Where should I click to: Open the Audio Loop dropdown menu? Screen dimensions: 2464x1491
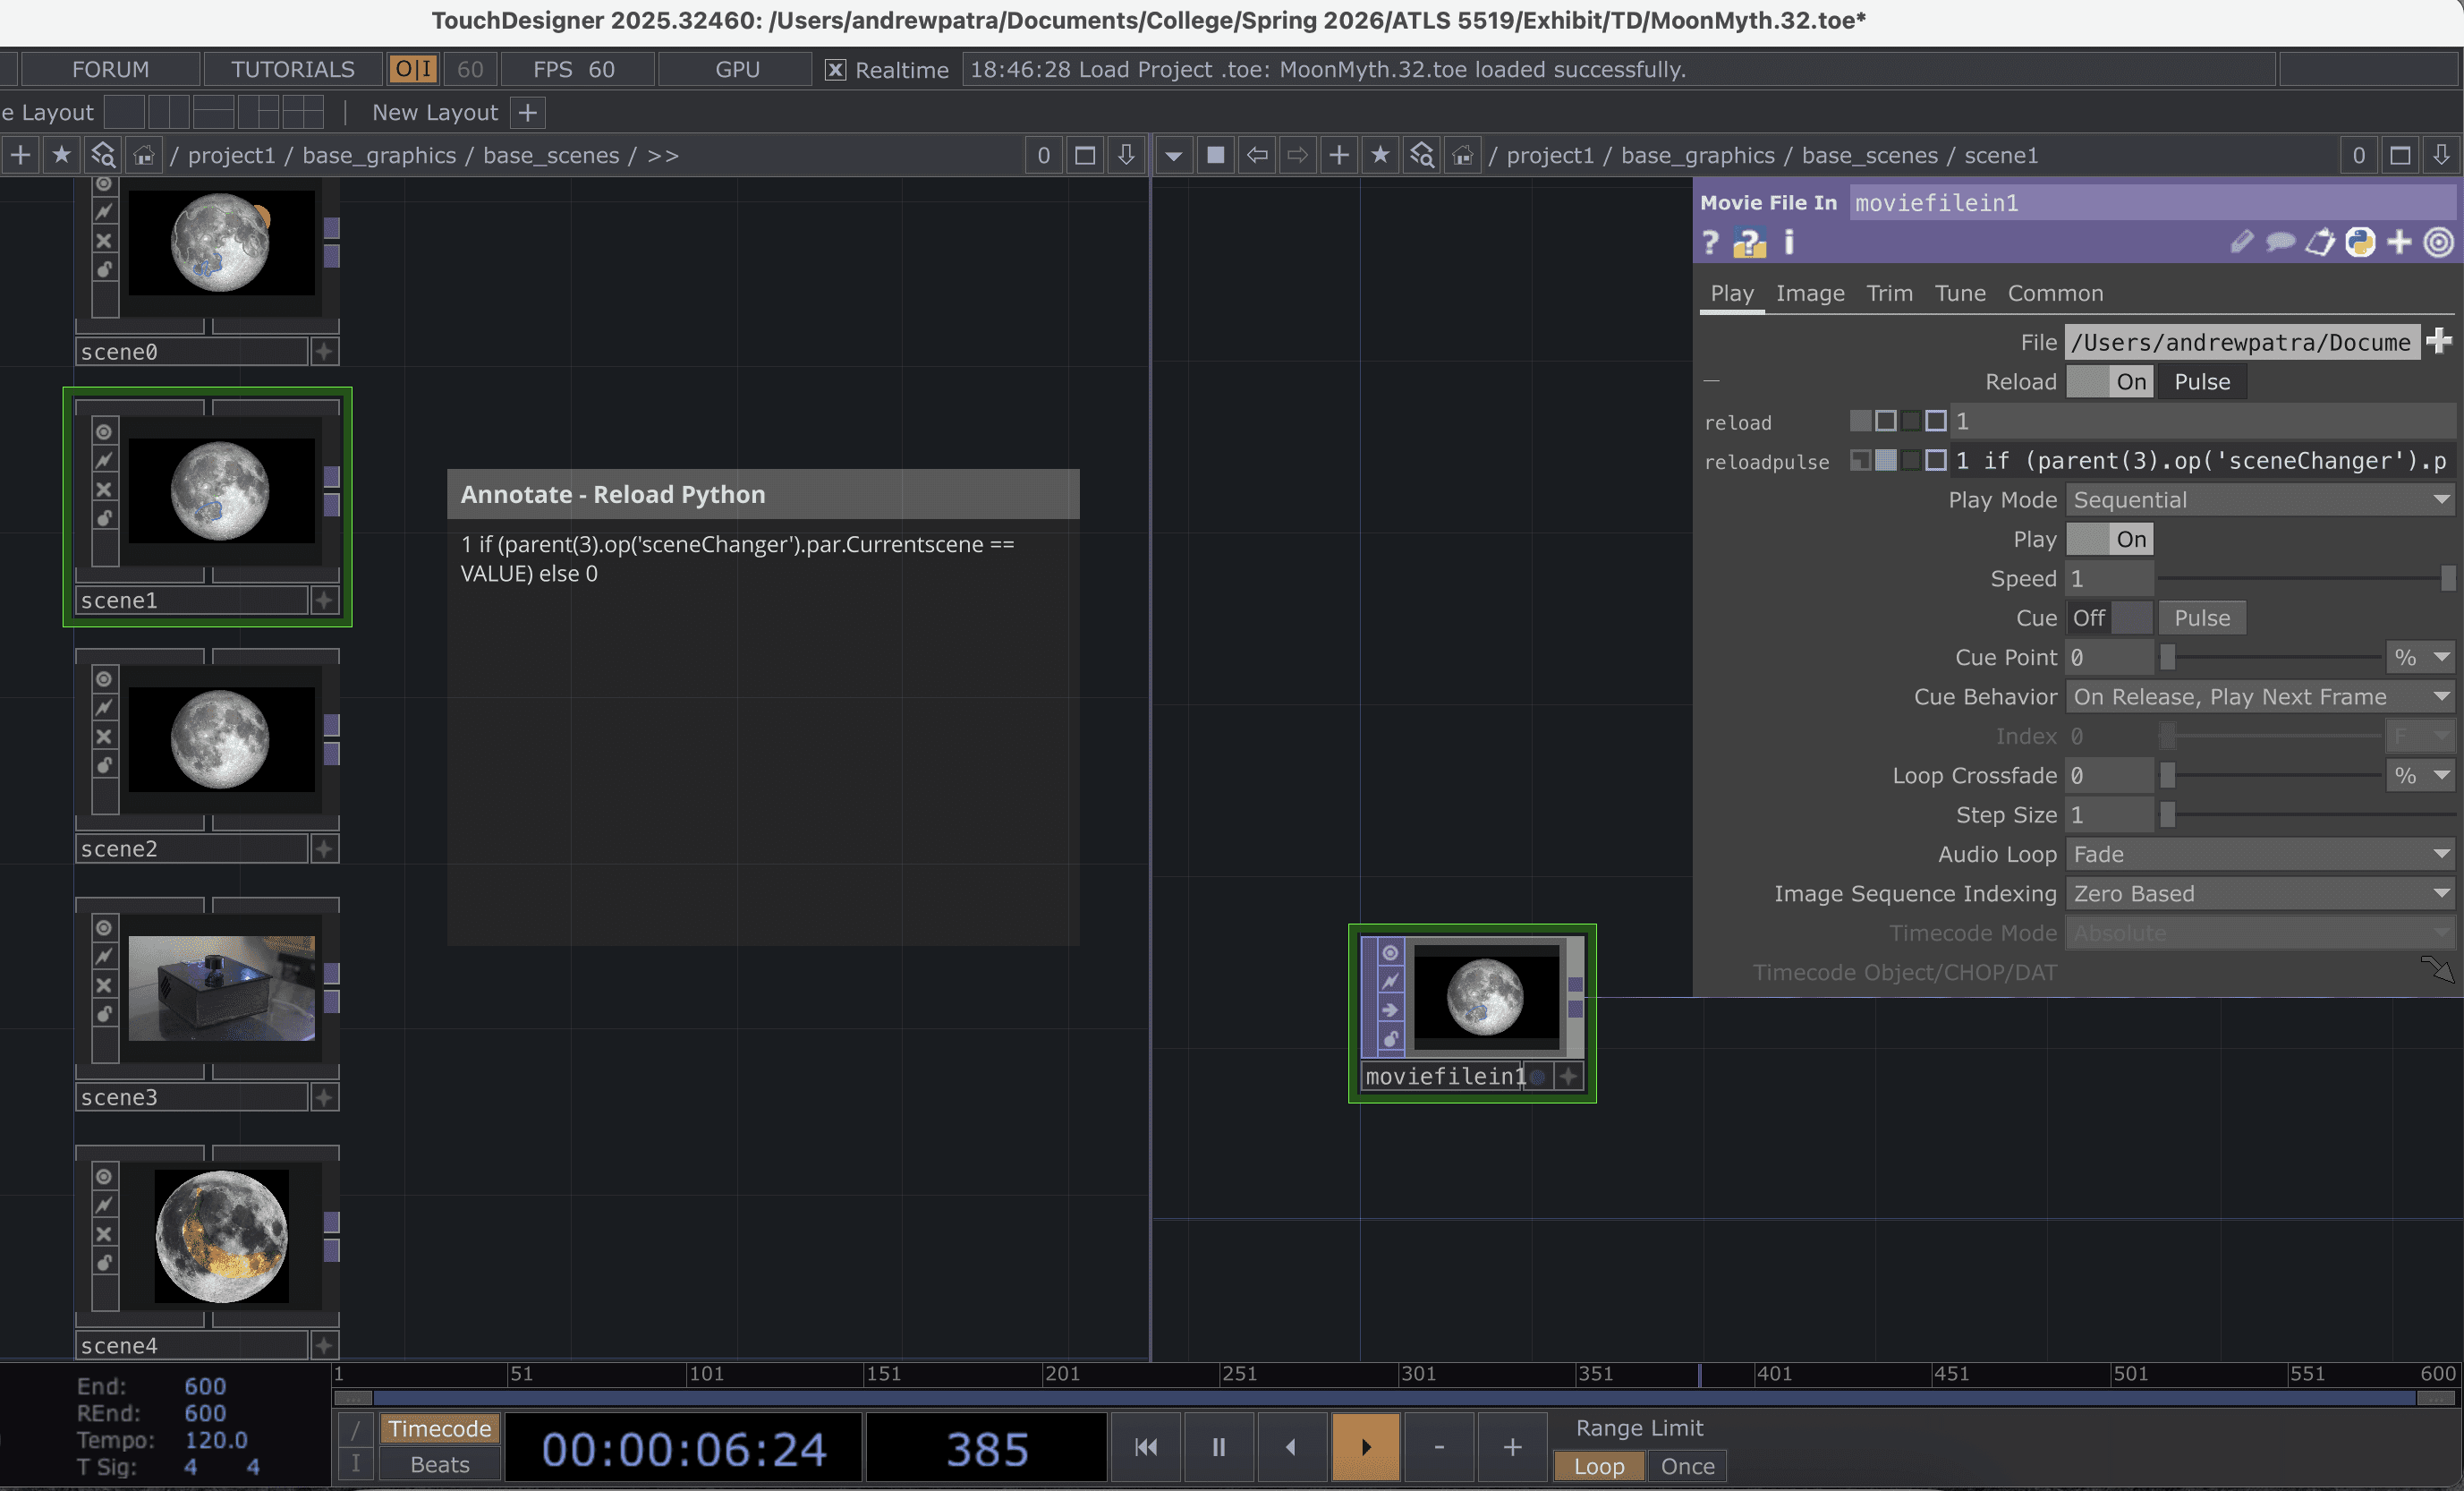[x=2260, y=854]
